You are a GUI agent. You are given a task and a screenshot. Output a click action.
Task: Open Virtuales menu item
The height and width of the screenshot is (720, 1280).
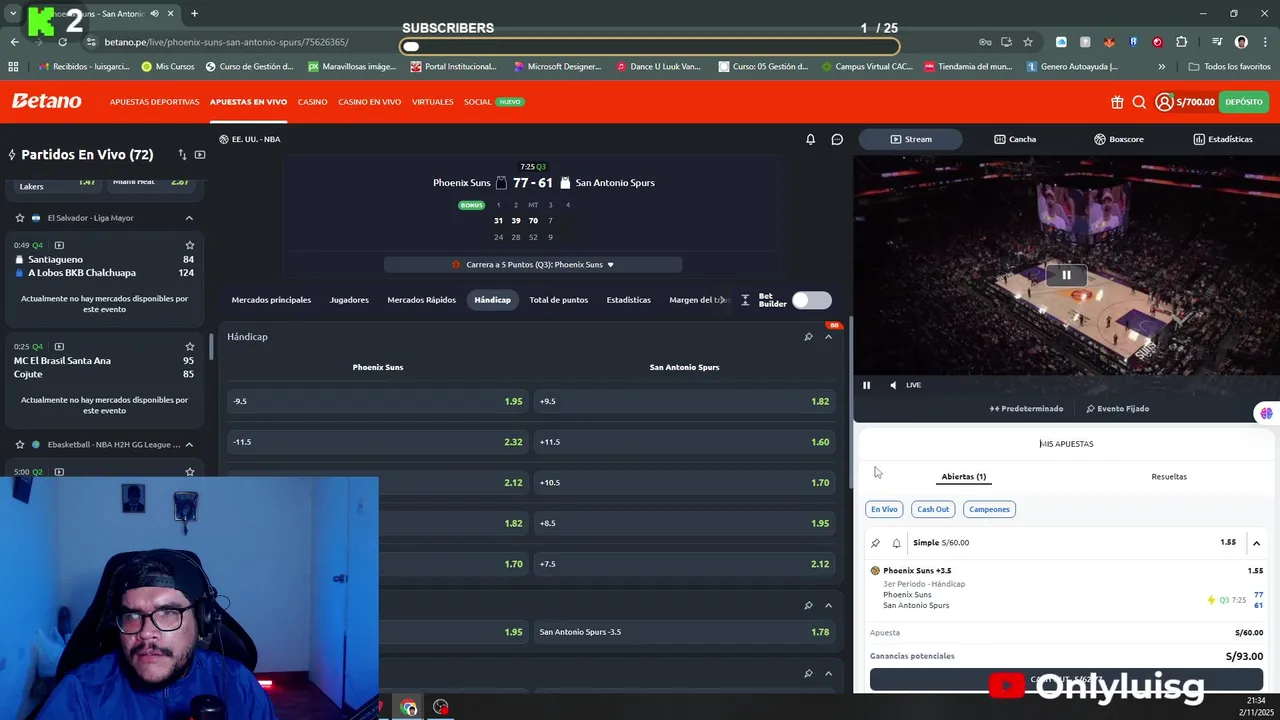tap(432, 102)
